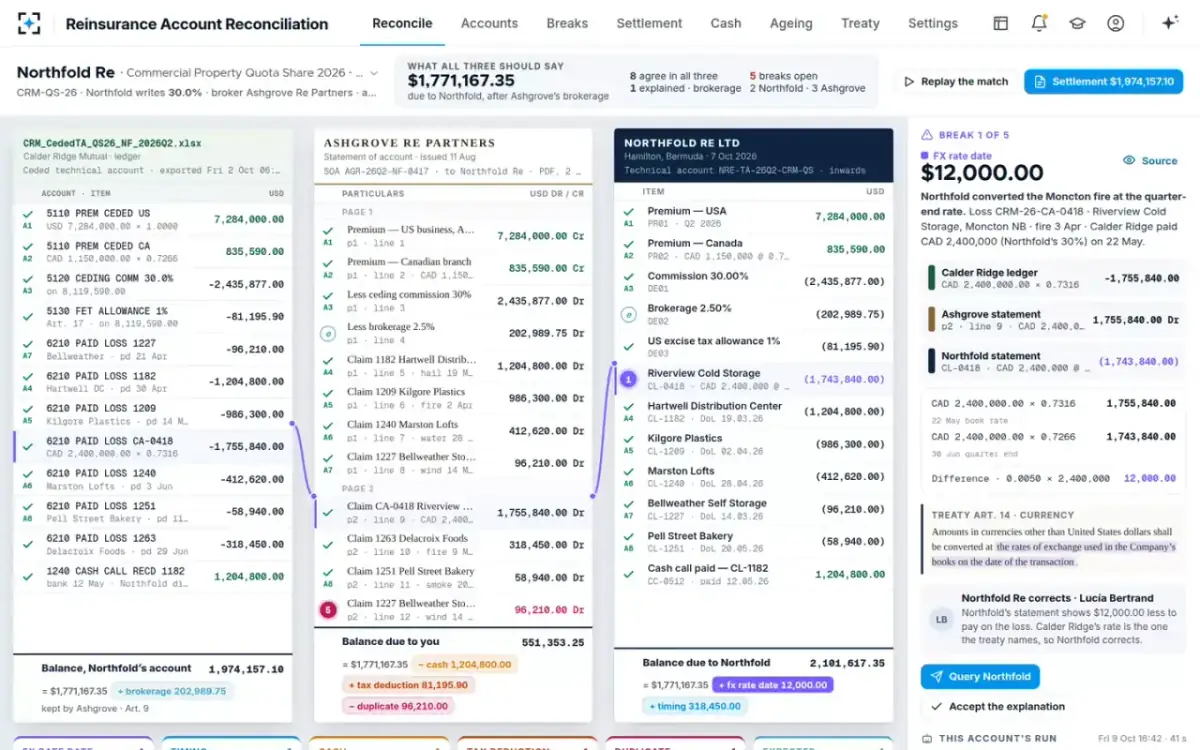Select the Claim 1240 Marston Lofts row
1200x750 pixels.
coord(453,430)
